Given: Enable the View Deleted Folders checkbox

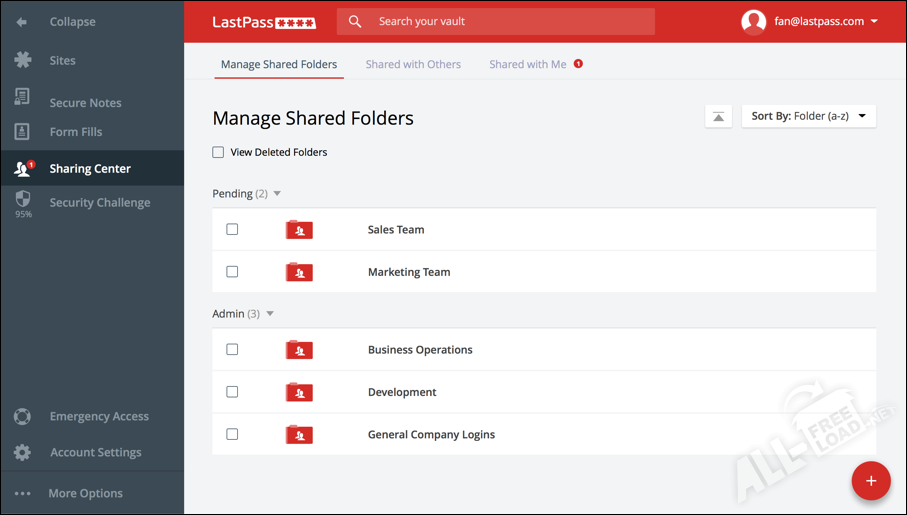Looking at the screenshot, I should [x=218, y=153].
